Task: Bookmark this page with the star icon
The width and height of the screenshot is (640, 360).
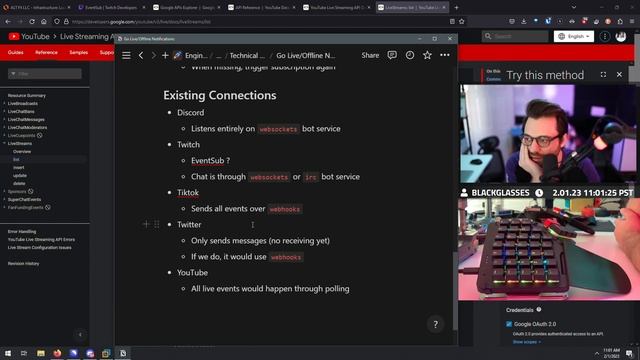Action: click(462, 21)
